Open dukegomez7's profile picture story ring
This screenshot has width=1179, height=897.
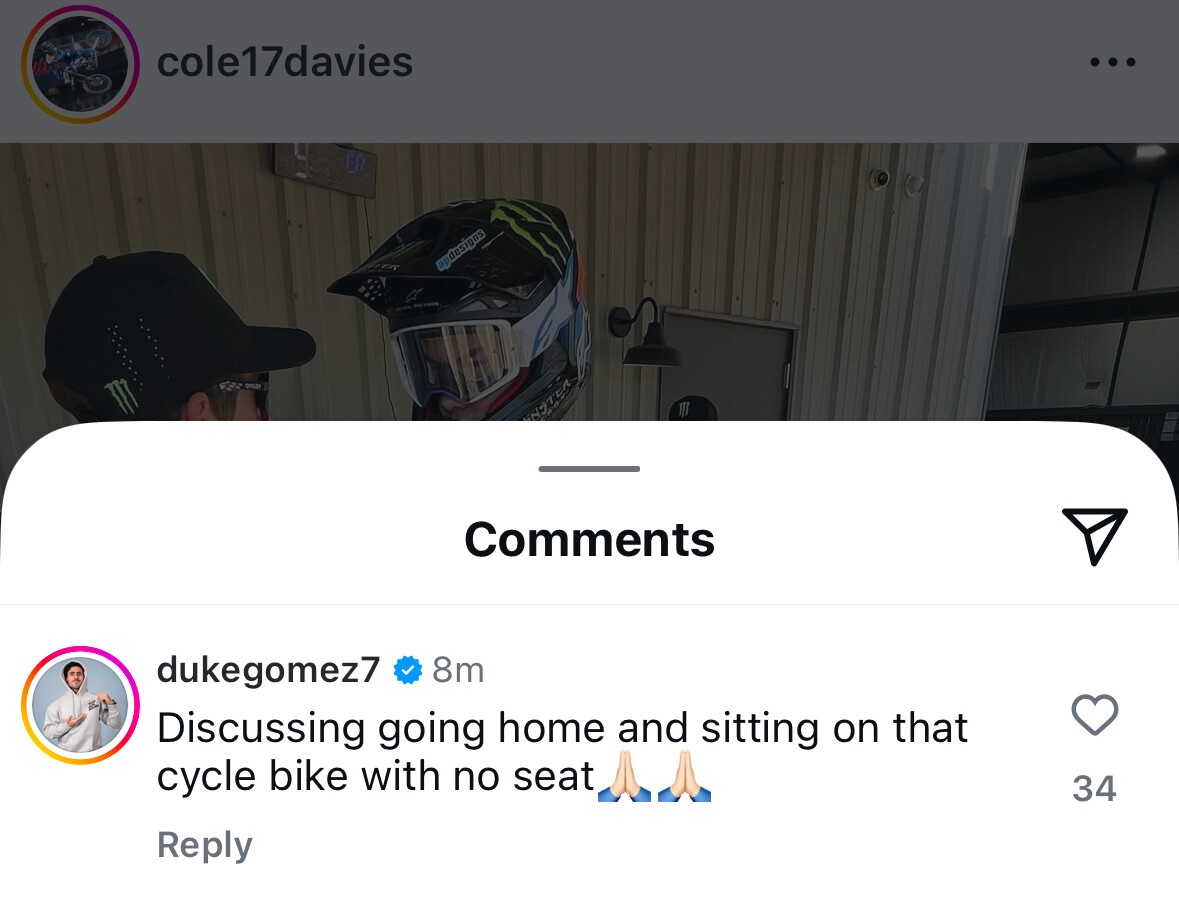(x=80, y=705)
